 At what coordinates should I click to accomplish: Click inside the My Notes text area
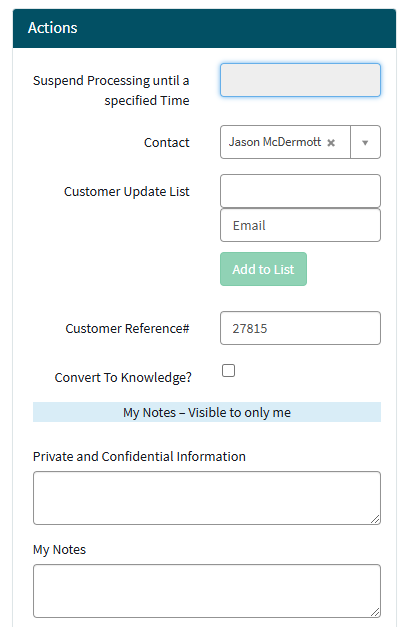point(207,591)
